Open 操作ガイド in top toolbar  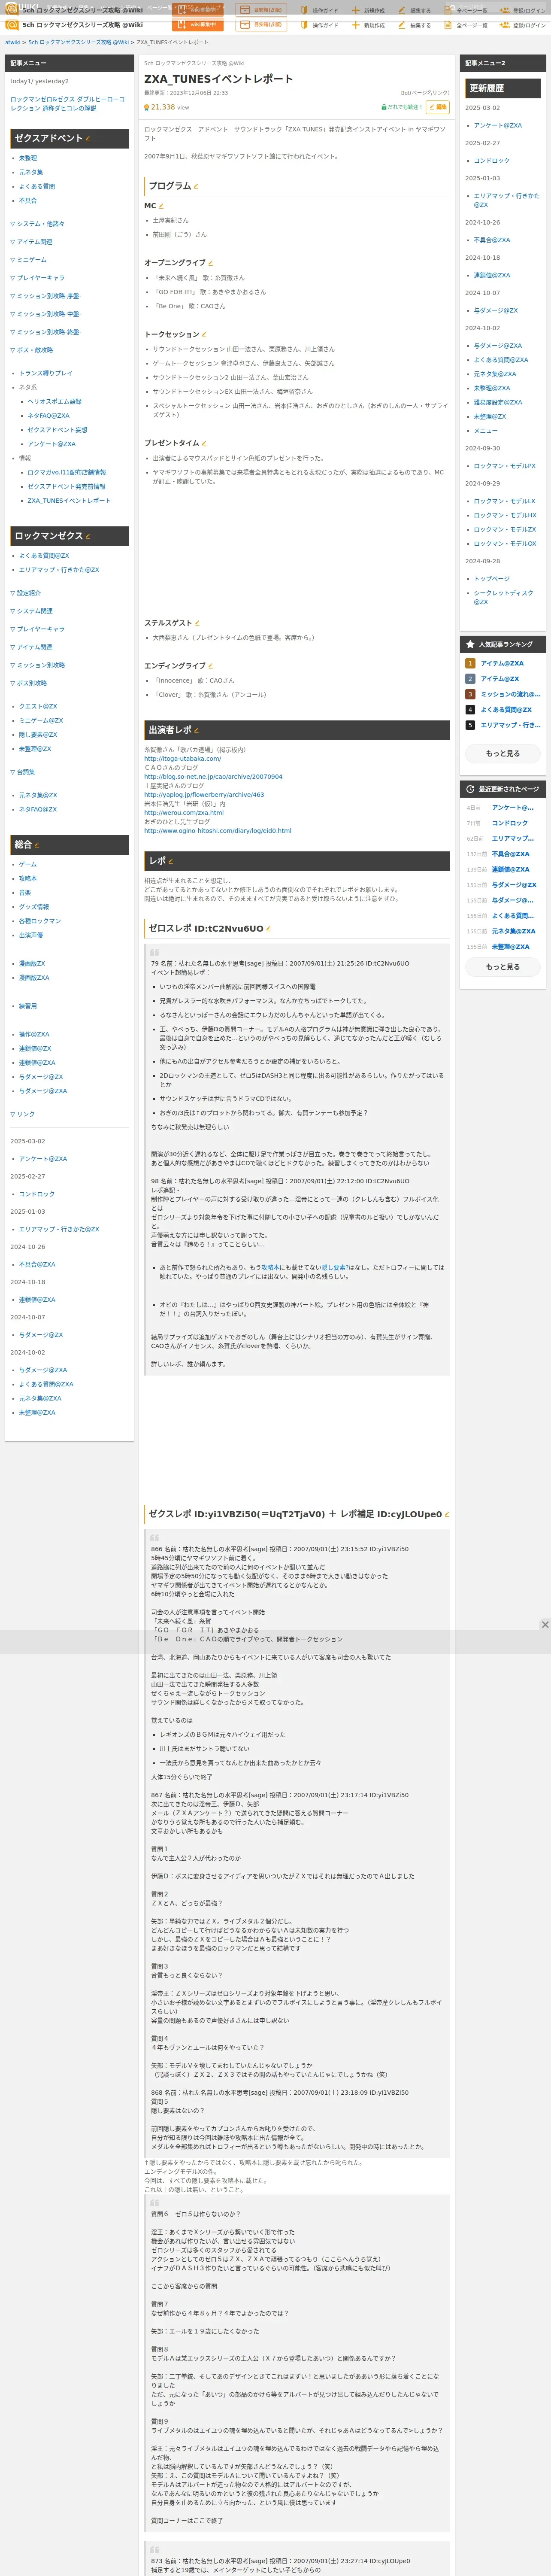pos(318,25)
